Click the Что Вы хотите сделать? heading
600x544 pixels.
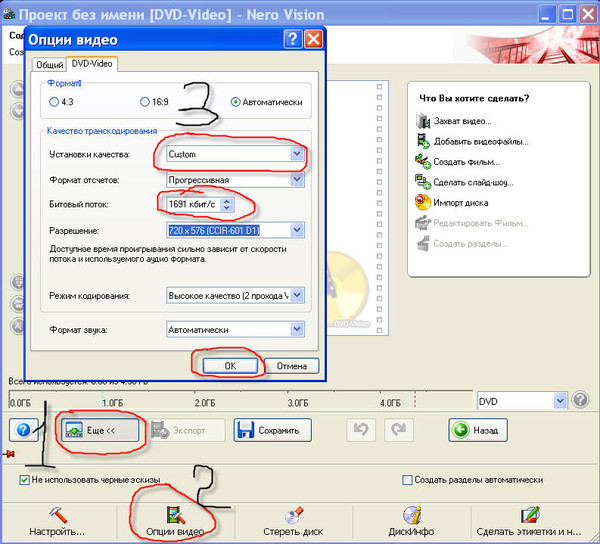point(474,98)
